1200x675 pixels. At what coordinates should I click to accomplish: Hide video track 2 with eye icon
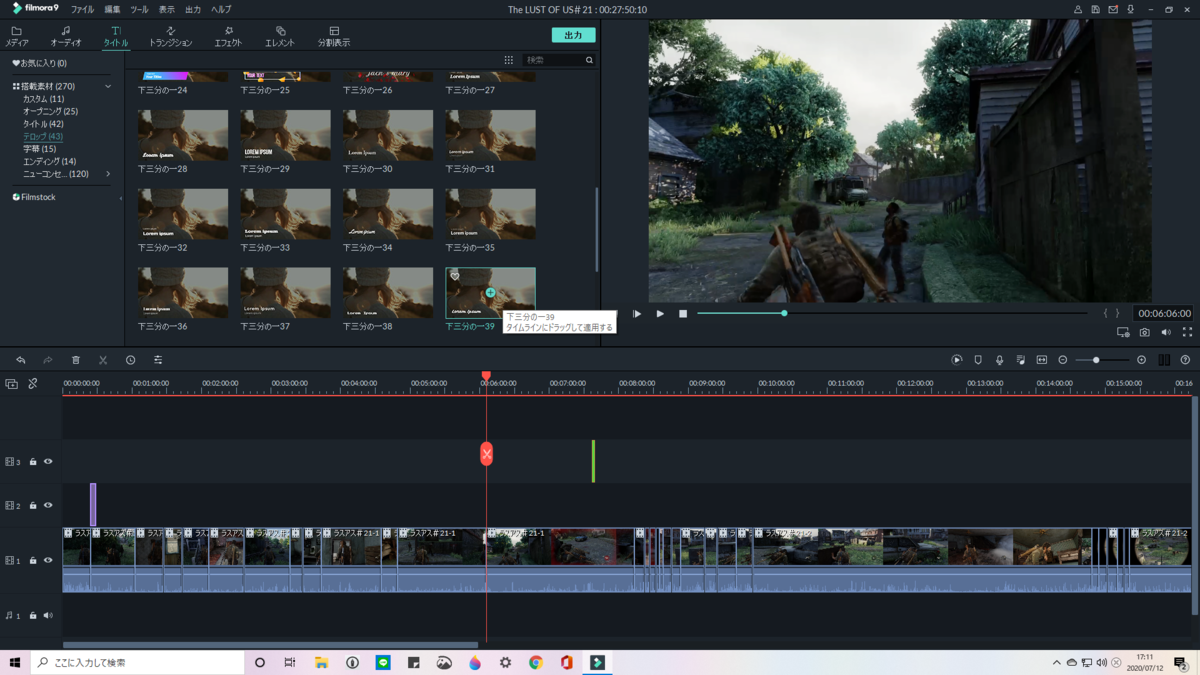[x=48, y=506]
